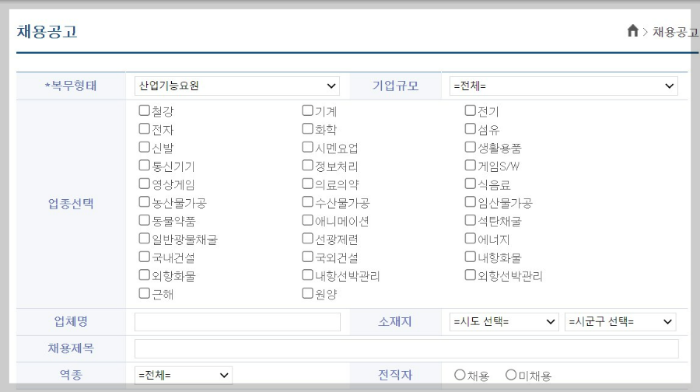Check the 일반광물채굴 checkbox
The width and height of the screenshot is (700, 392).
click(x=144, y=238)
